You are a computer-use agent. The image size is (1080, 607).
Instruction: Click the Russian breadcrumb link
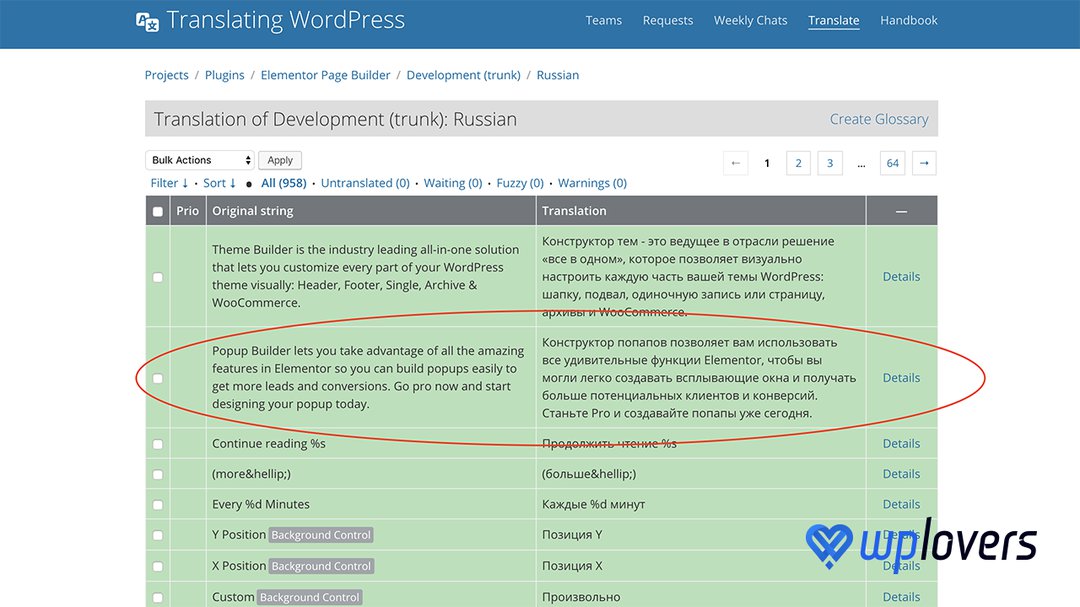pyautogui.click(x=558, y=75)
